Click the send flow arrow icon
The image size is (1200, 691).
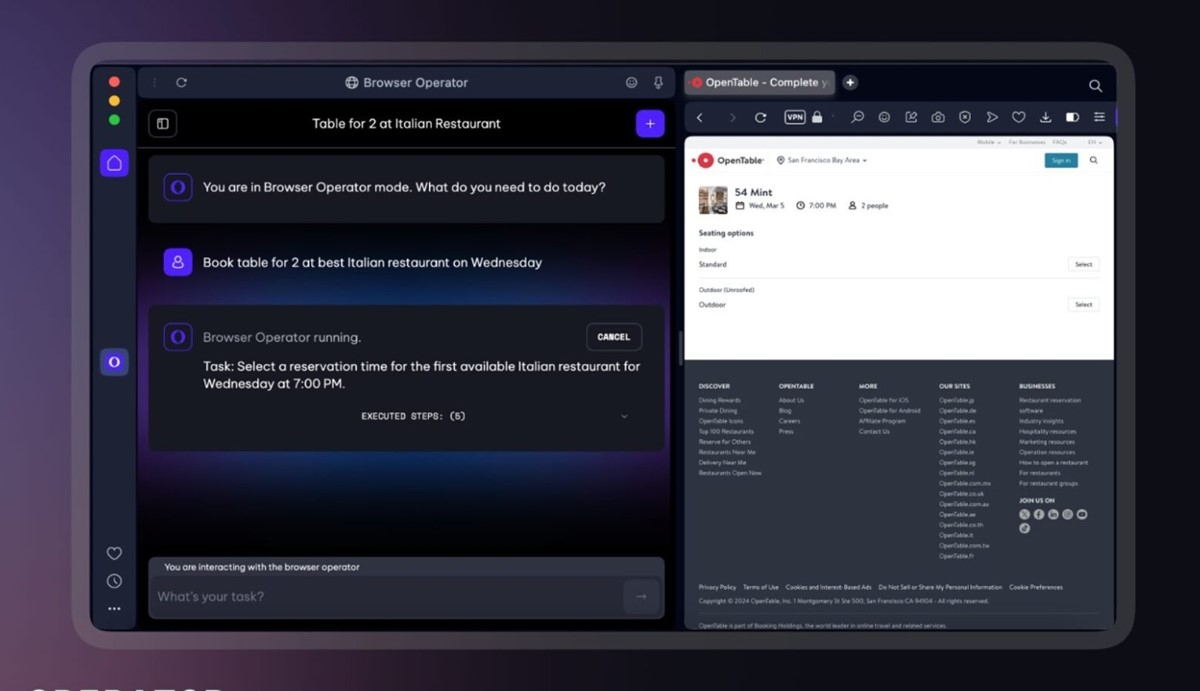coord(992,117)
